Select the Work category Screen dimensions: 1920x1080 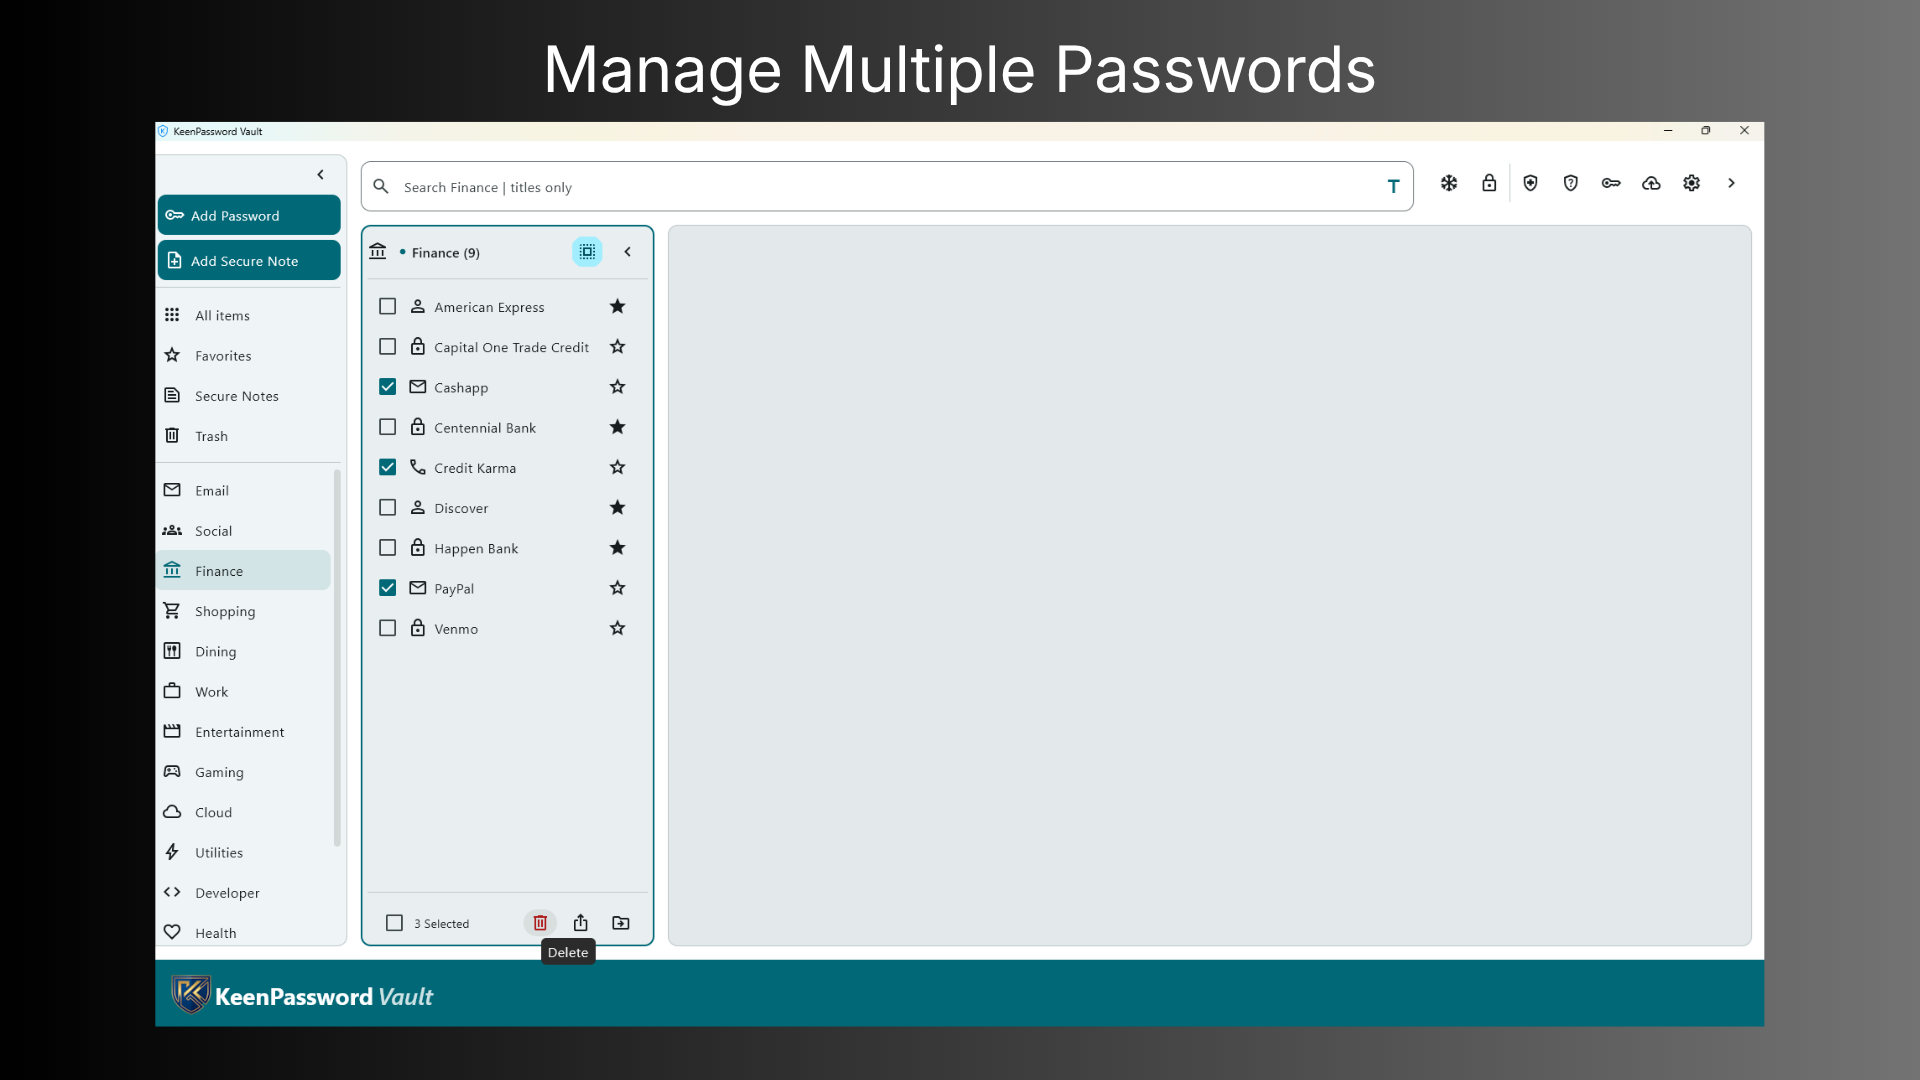pyautogui.click(x=244, y=691)
